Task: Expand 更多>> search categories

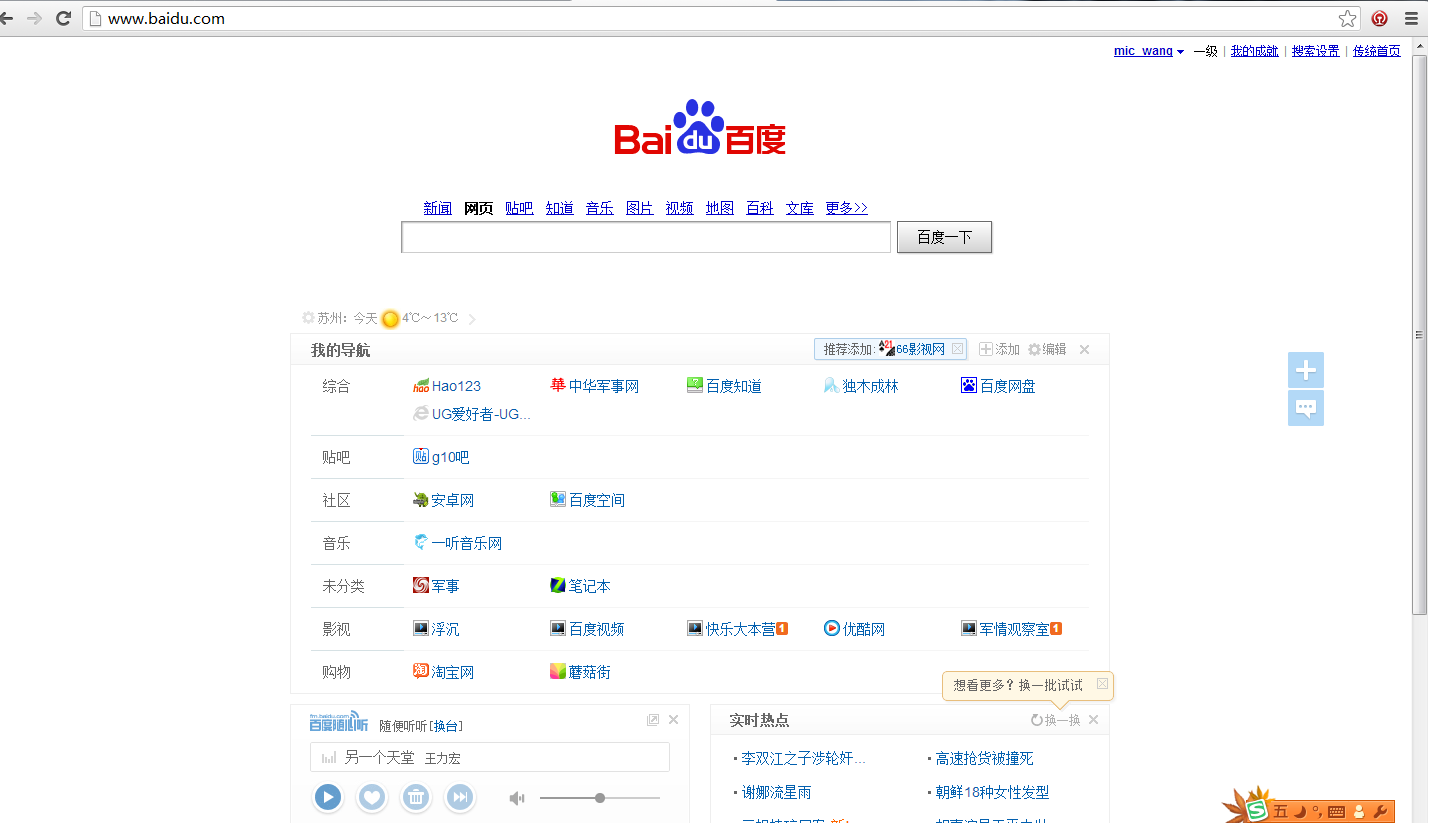Action: tap(847, 208)
